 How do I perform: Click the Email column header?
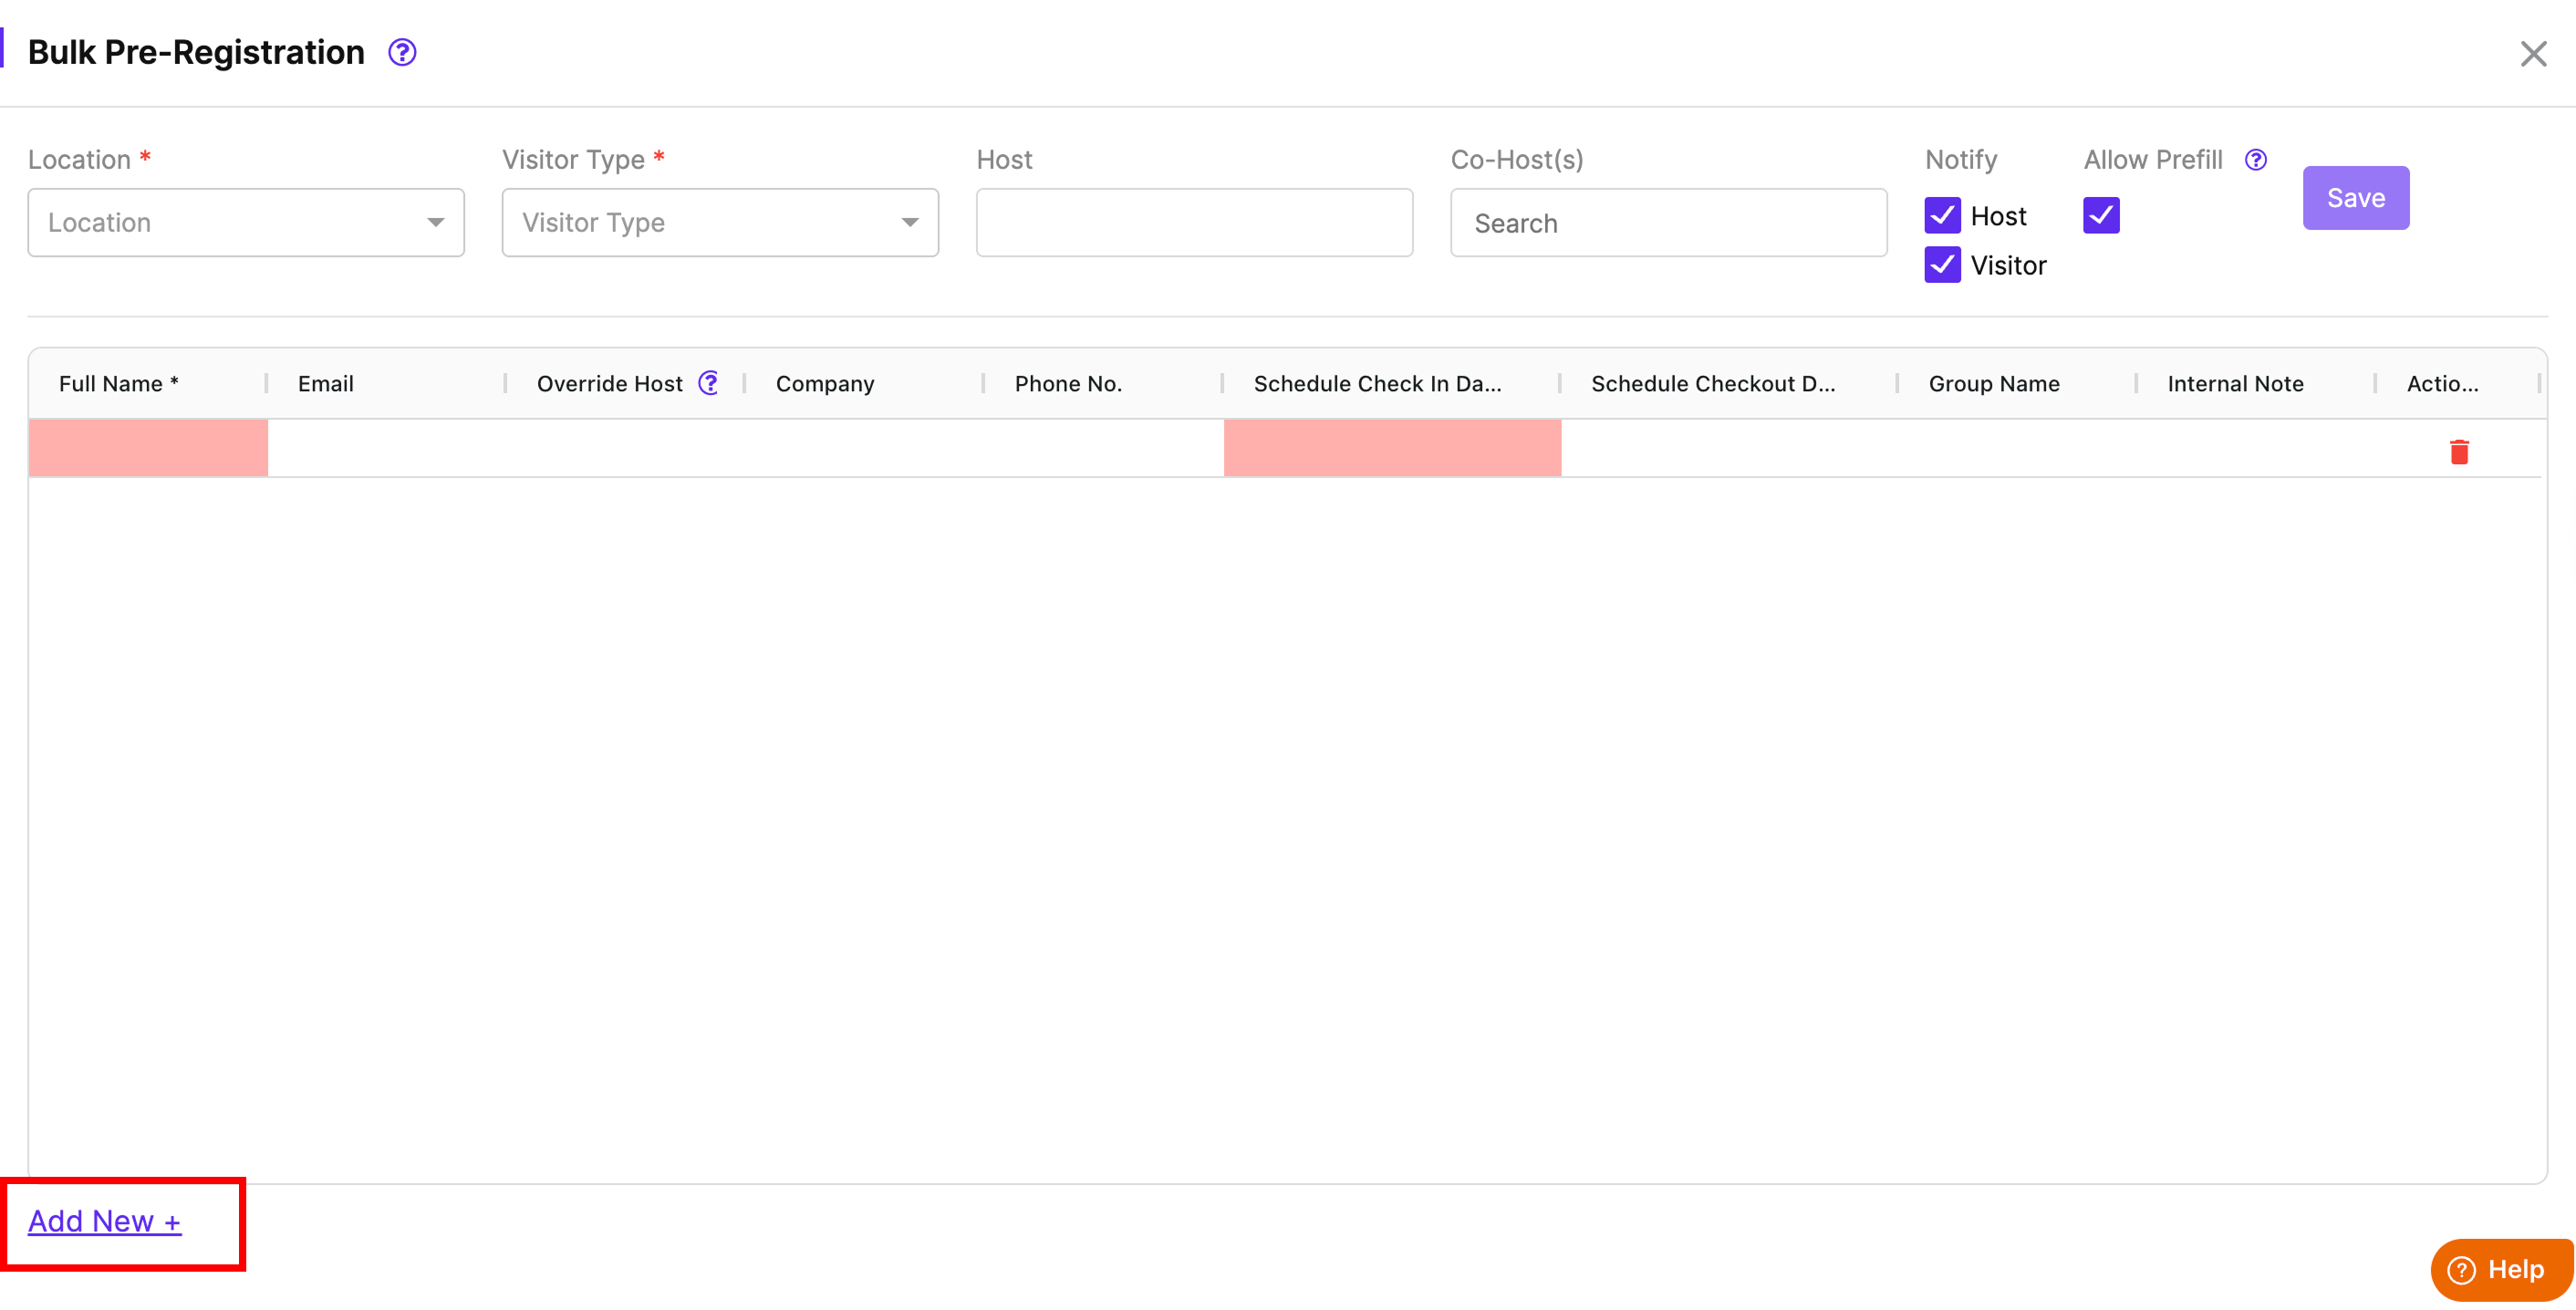tap(326, 384)
